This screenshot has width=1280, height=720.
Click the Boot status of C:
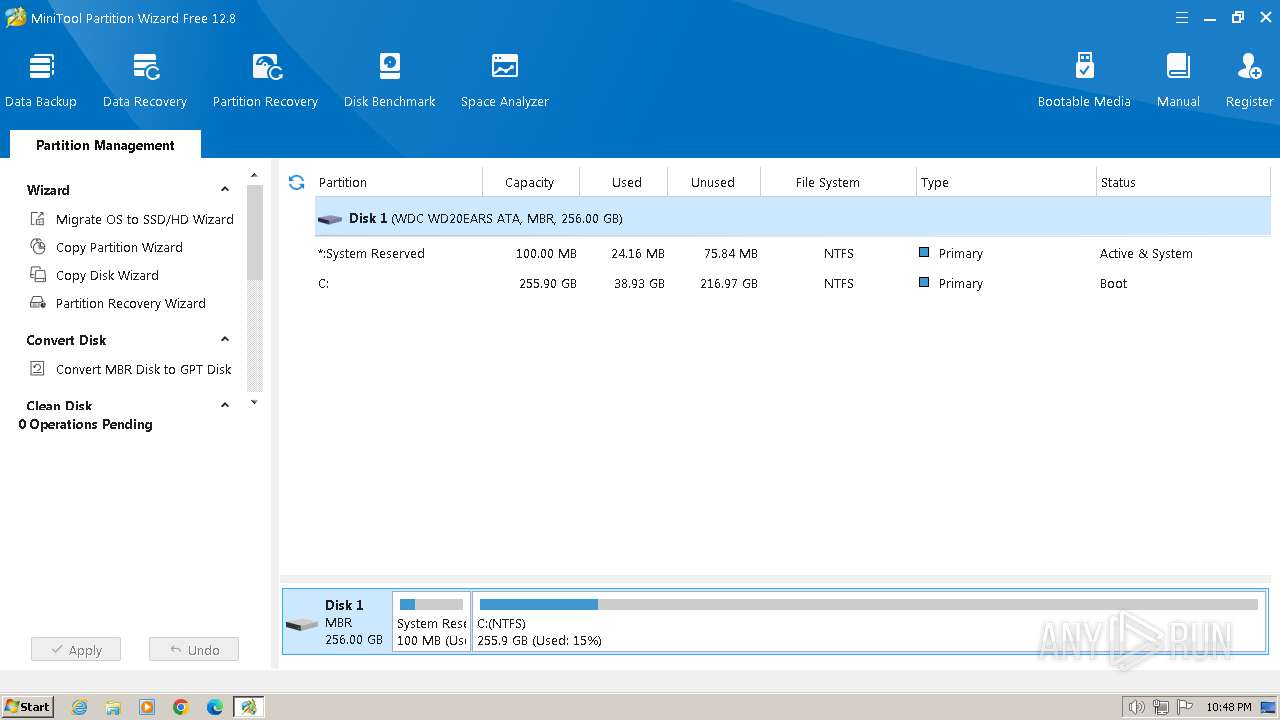pyautogui.click(x=1113, y=283)
